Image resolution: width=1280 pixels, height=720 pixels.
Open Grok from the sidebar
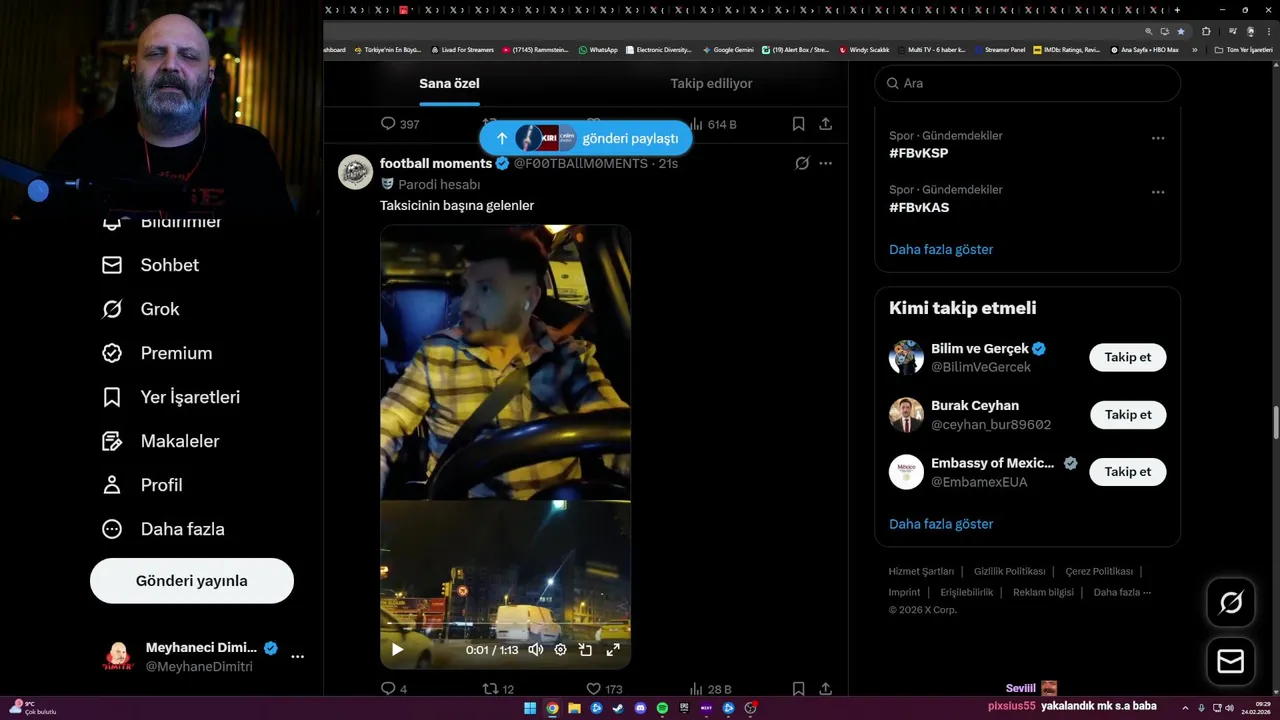pyautogui.click(x=140, y=309)
